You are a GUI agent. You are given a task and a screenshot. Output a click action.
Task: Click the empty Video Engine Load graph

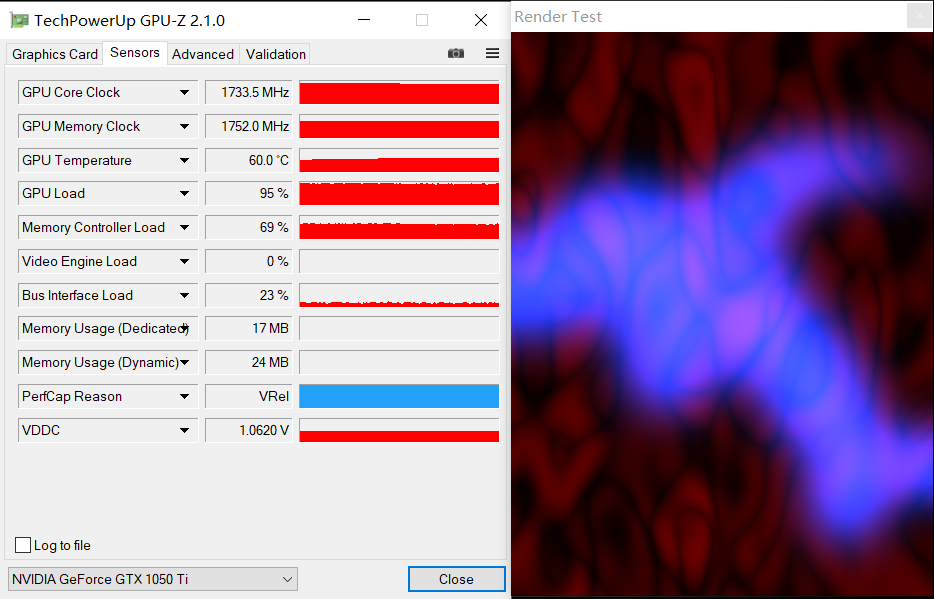(x=399, y=261)
